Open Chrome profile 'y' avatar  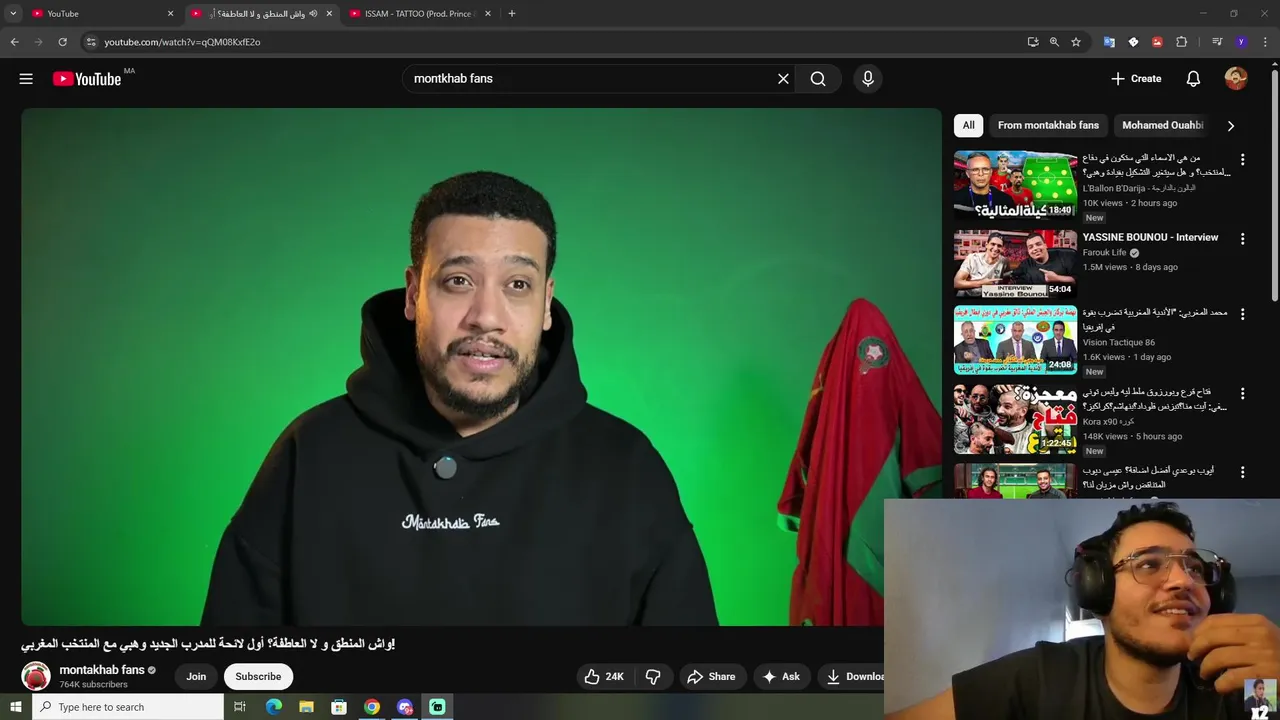(x=1241, y=42)
